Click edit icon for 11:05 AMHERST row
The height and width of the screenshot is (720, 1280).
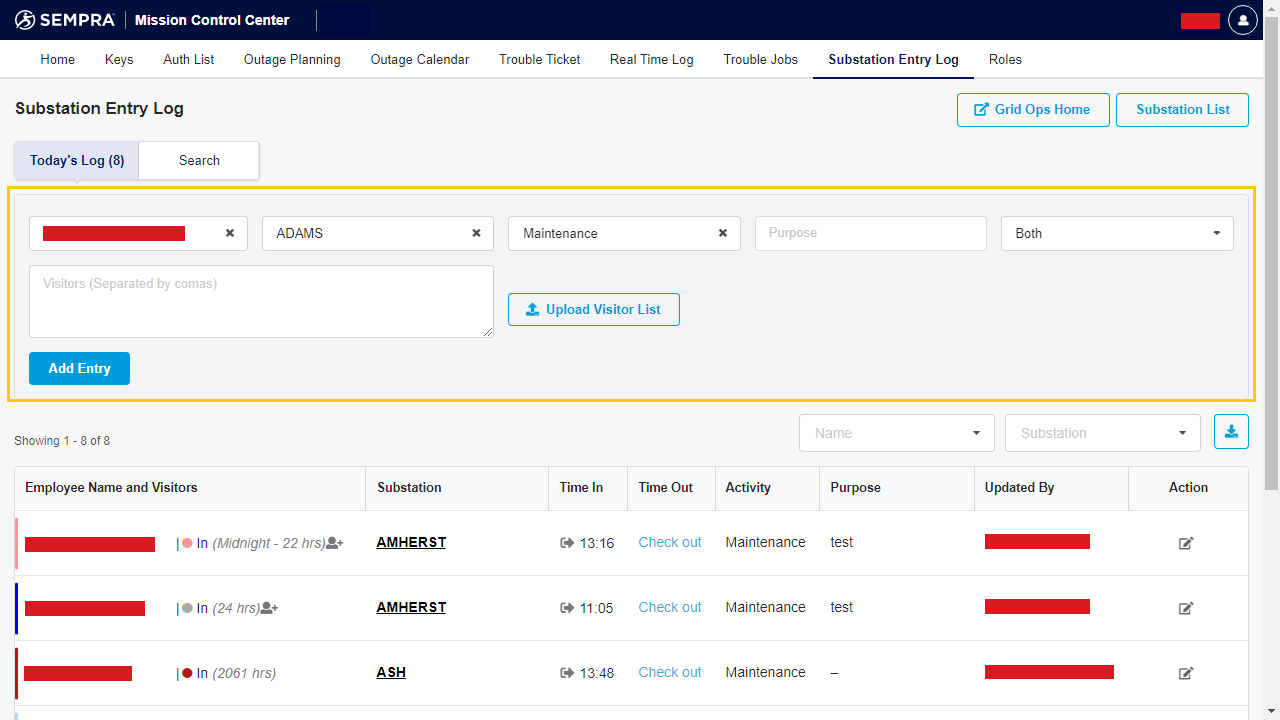1186,608
